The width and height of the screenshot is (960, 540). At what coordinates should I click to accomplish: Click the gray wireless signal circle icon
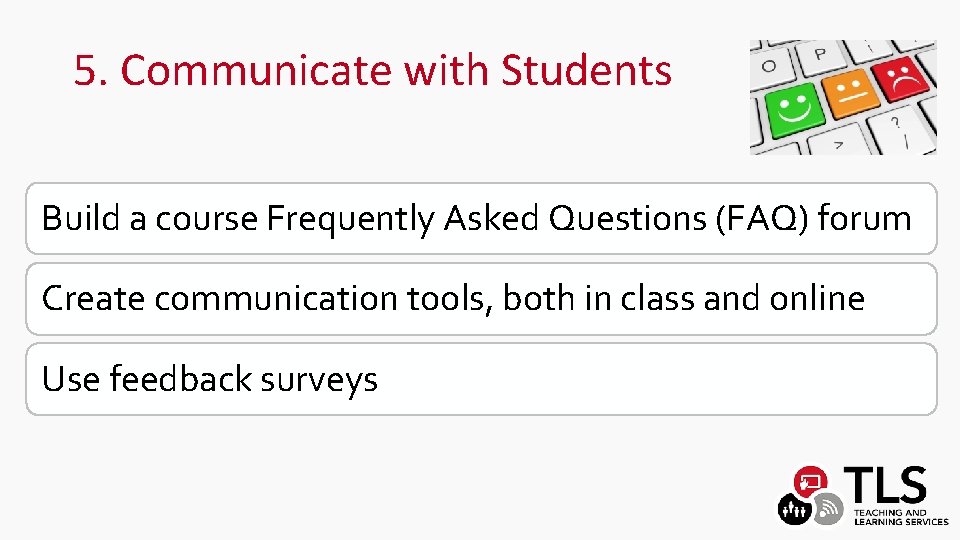826,510
